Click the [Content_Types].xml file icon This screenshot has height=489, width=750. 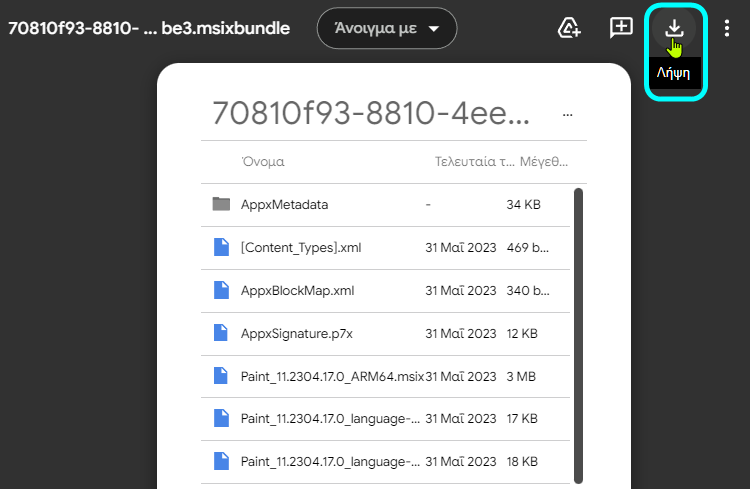coord(221,247)
